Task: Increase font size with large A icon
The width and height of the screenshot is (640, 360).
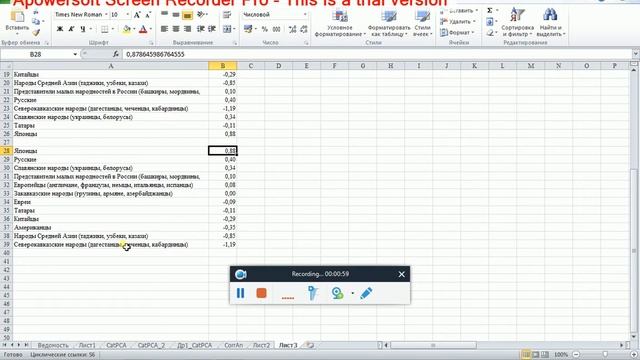Action: 137,15
